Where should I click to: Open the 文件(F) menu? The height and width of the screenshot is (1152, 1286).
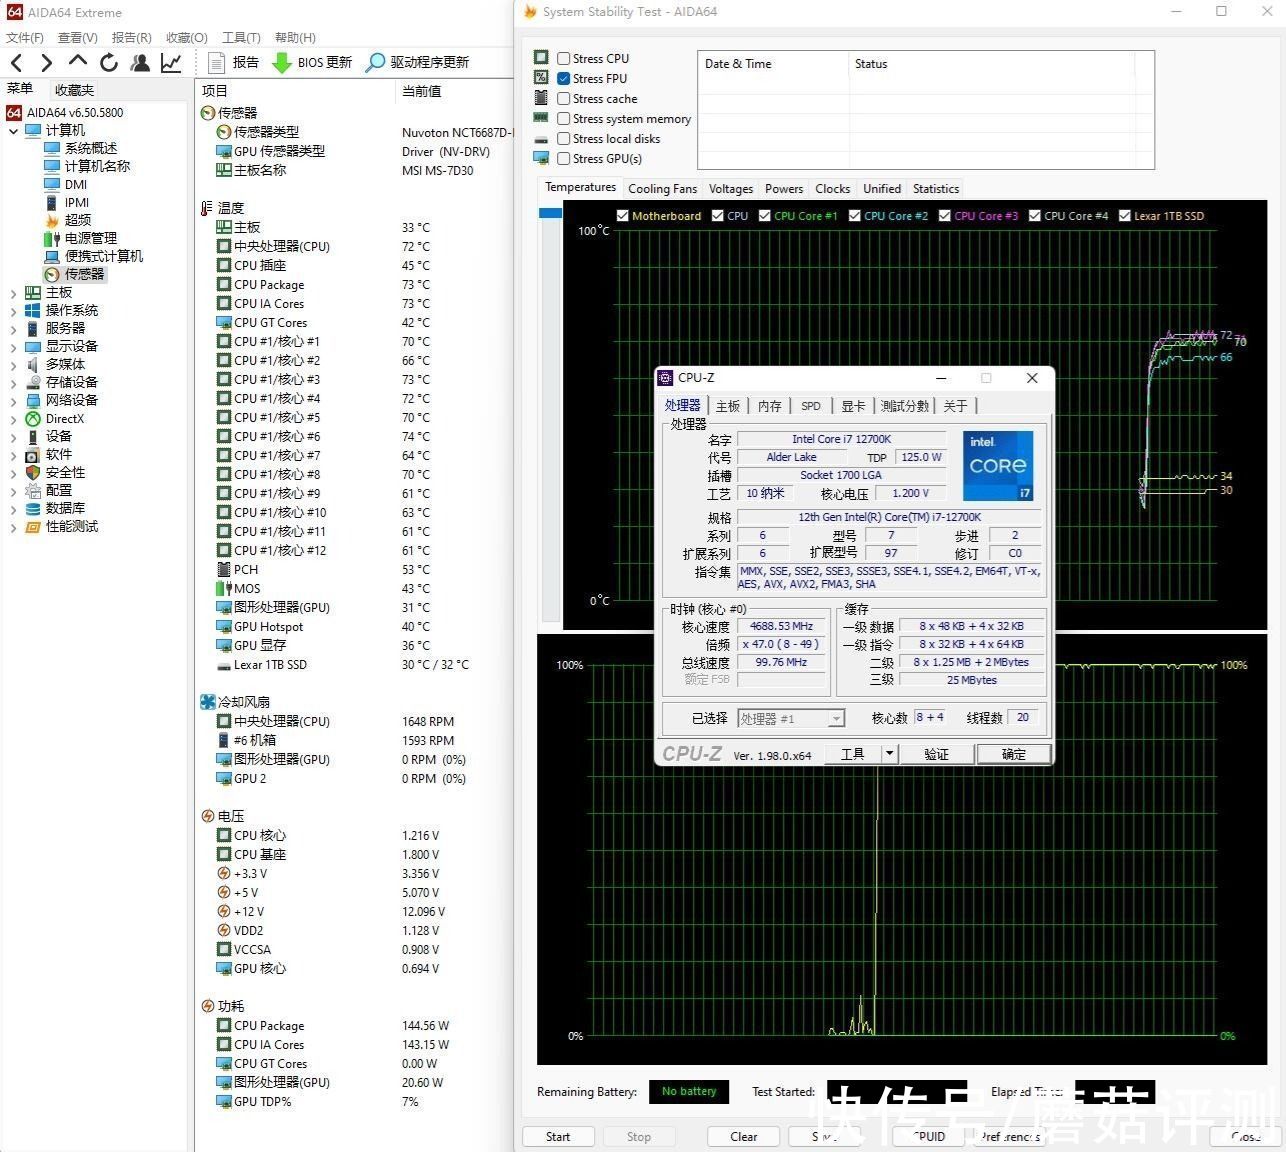pos(24,37)
